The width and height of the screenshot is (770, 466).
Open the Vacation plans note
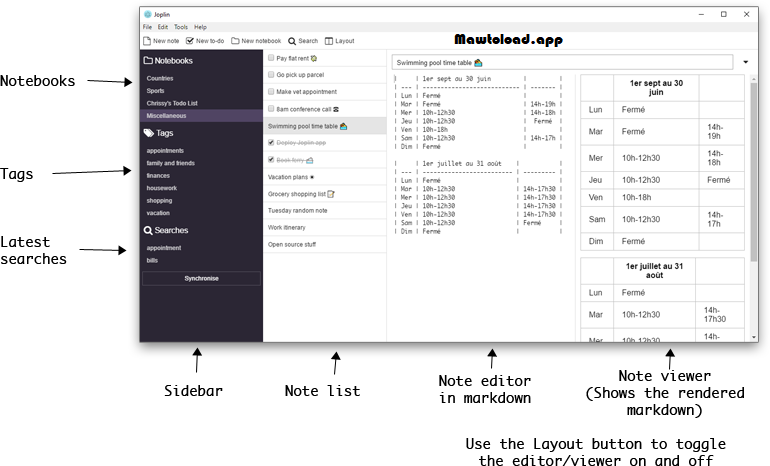tap(325, 177)
